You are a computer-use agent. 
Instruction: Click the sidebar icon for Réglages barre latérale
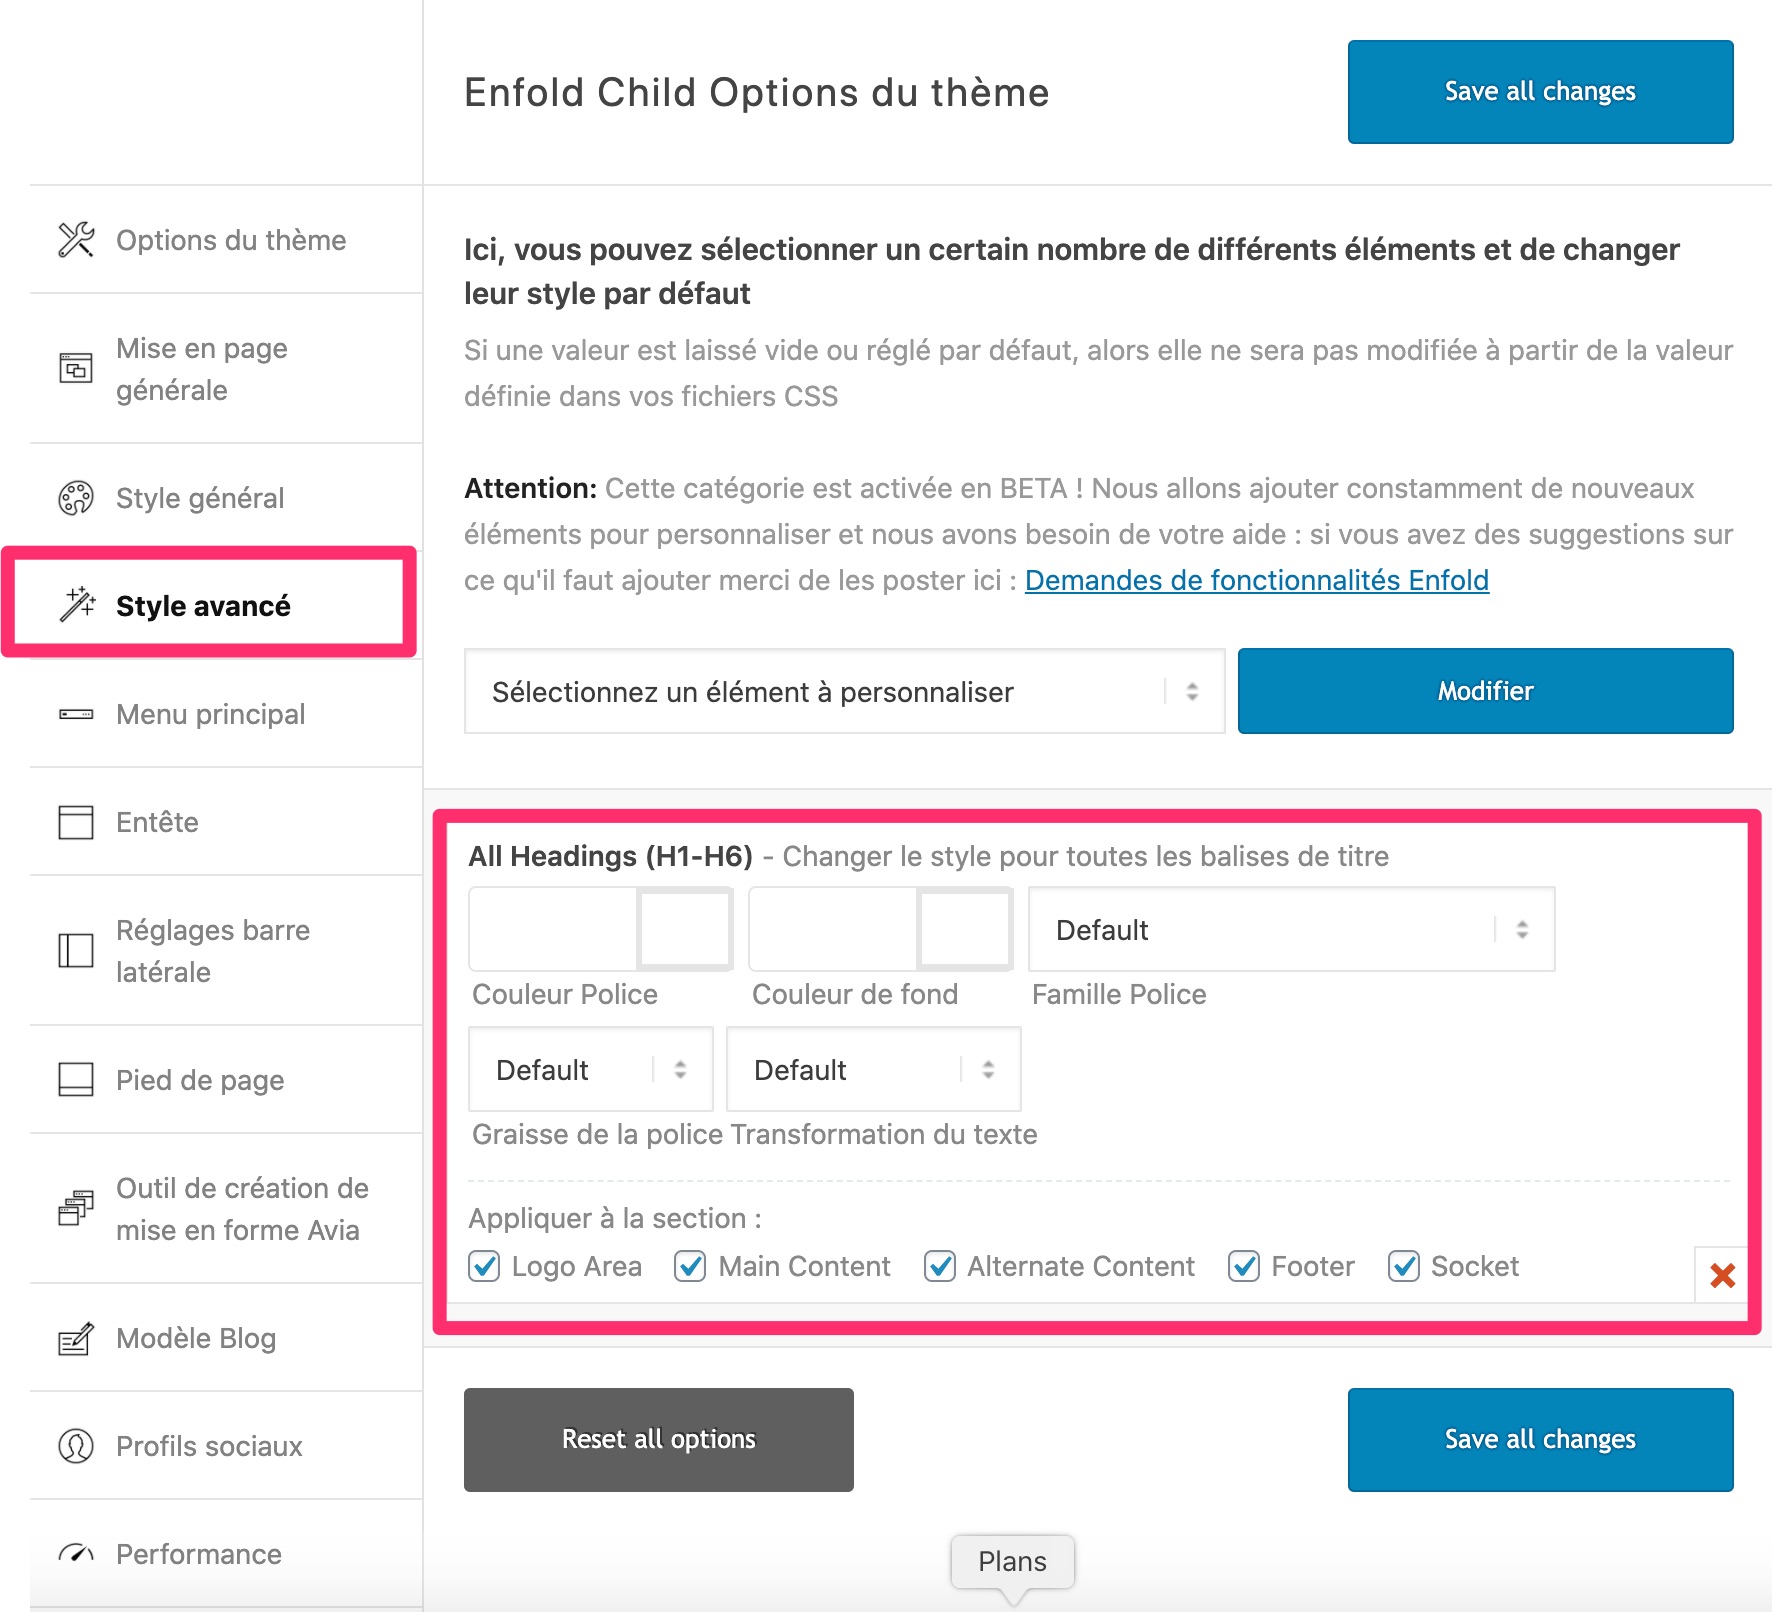[x=76, y=950]
